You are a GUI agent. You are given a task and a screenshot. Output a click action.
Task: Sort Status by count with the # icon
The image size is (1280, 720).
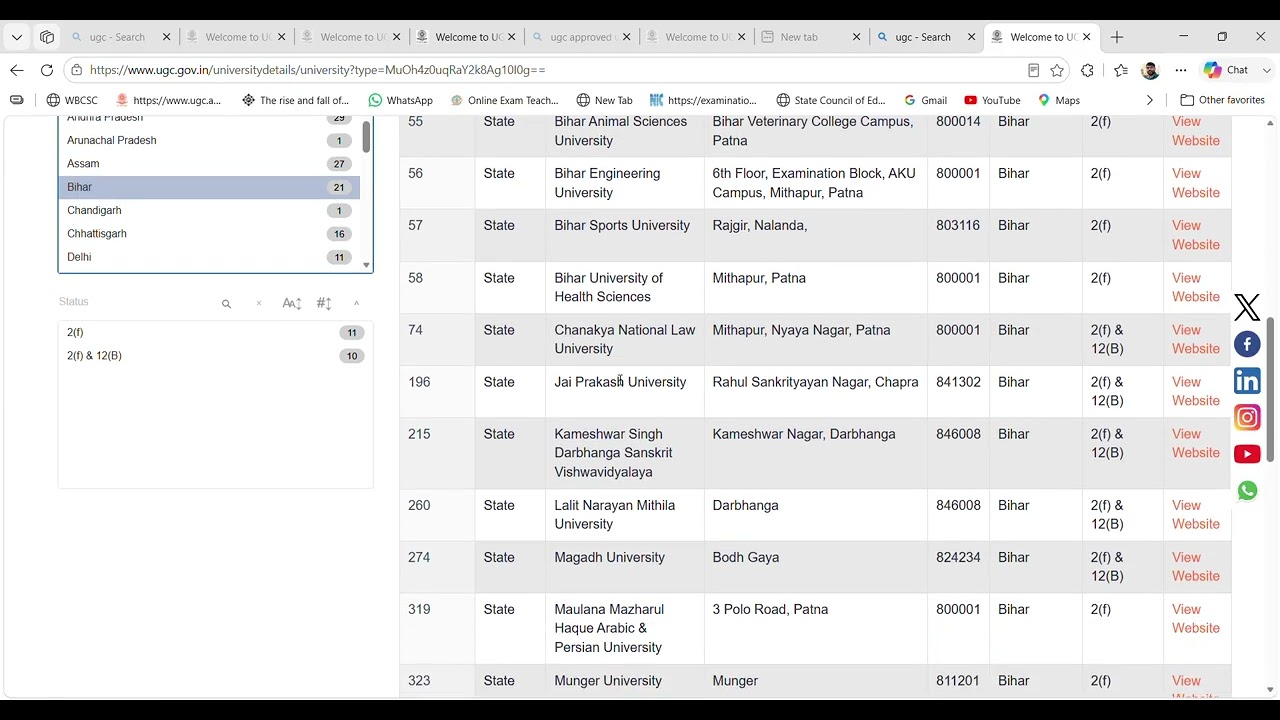coord(324,303)
